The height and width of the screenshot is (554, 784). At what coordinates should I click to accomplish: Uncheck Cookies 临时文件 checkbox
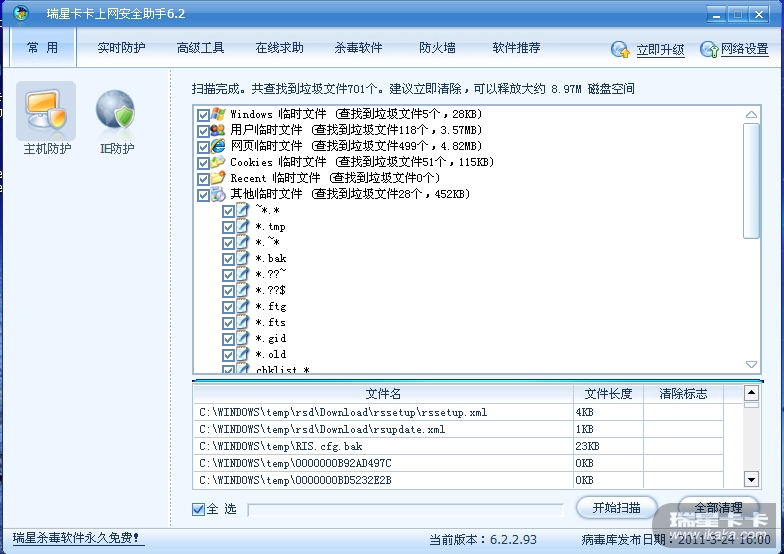point(203,163)
